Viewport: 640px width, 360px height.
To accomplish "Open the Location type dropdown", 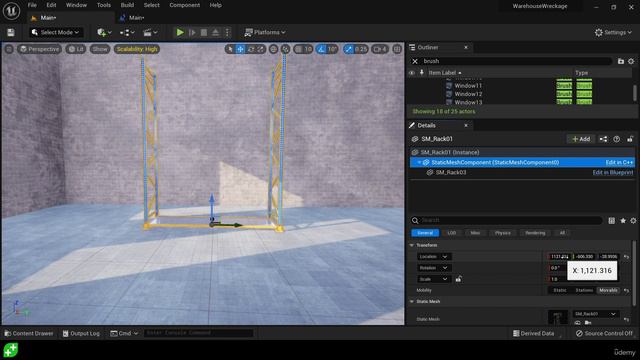I will [x=433, y=256].
